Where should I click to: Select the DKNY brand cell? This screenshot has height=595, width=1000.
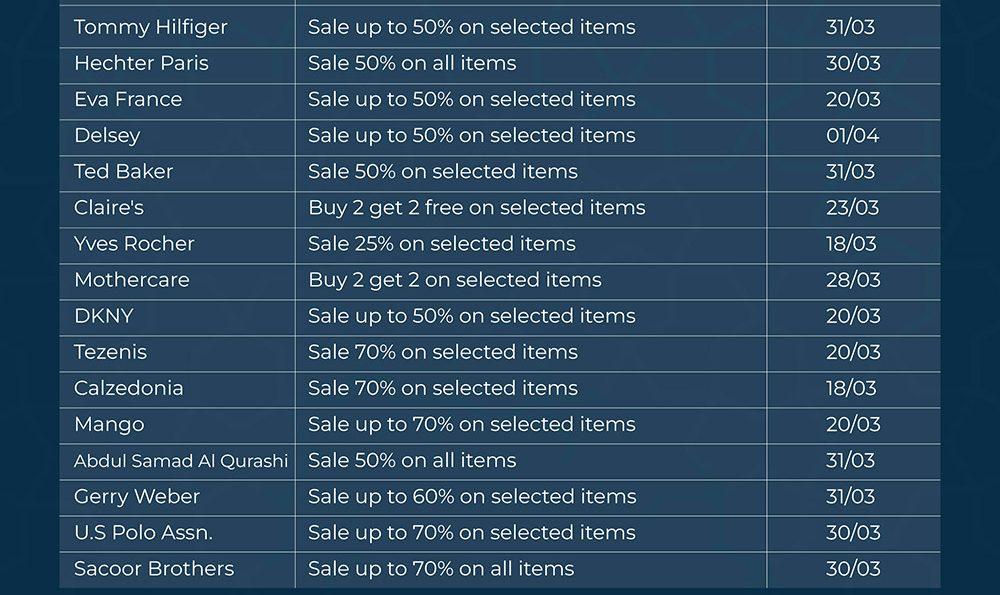click(x=103, y=315)
